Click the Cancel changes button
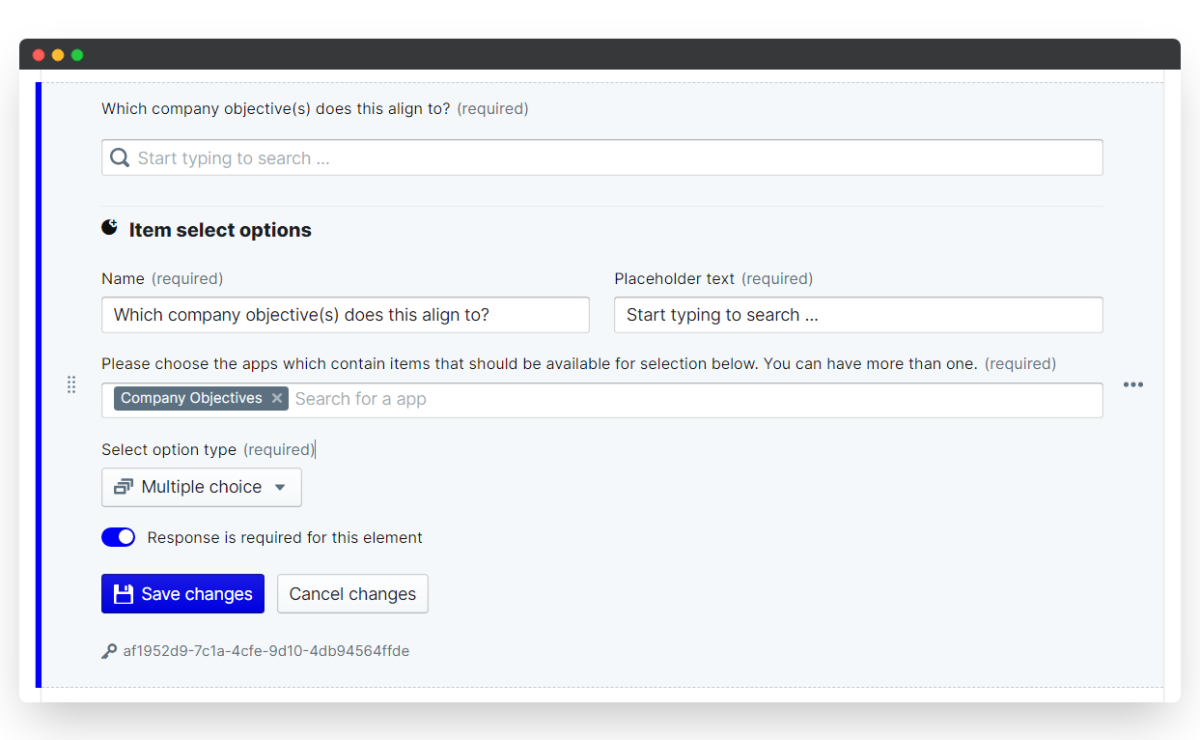 [x=352, y=594]
